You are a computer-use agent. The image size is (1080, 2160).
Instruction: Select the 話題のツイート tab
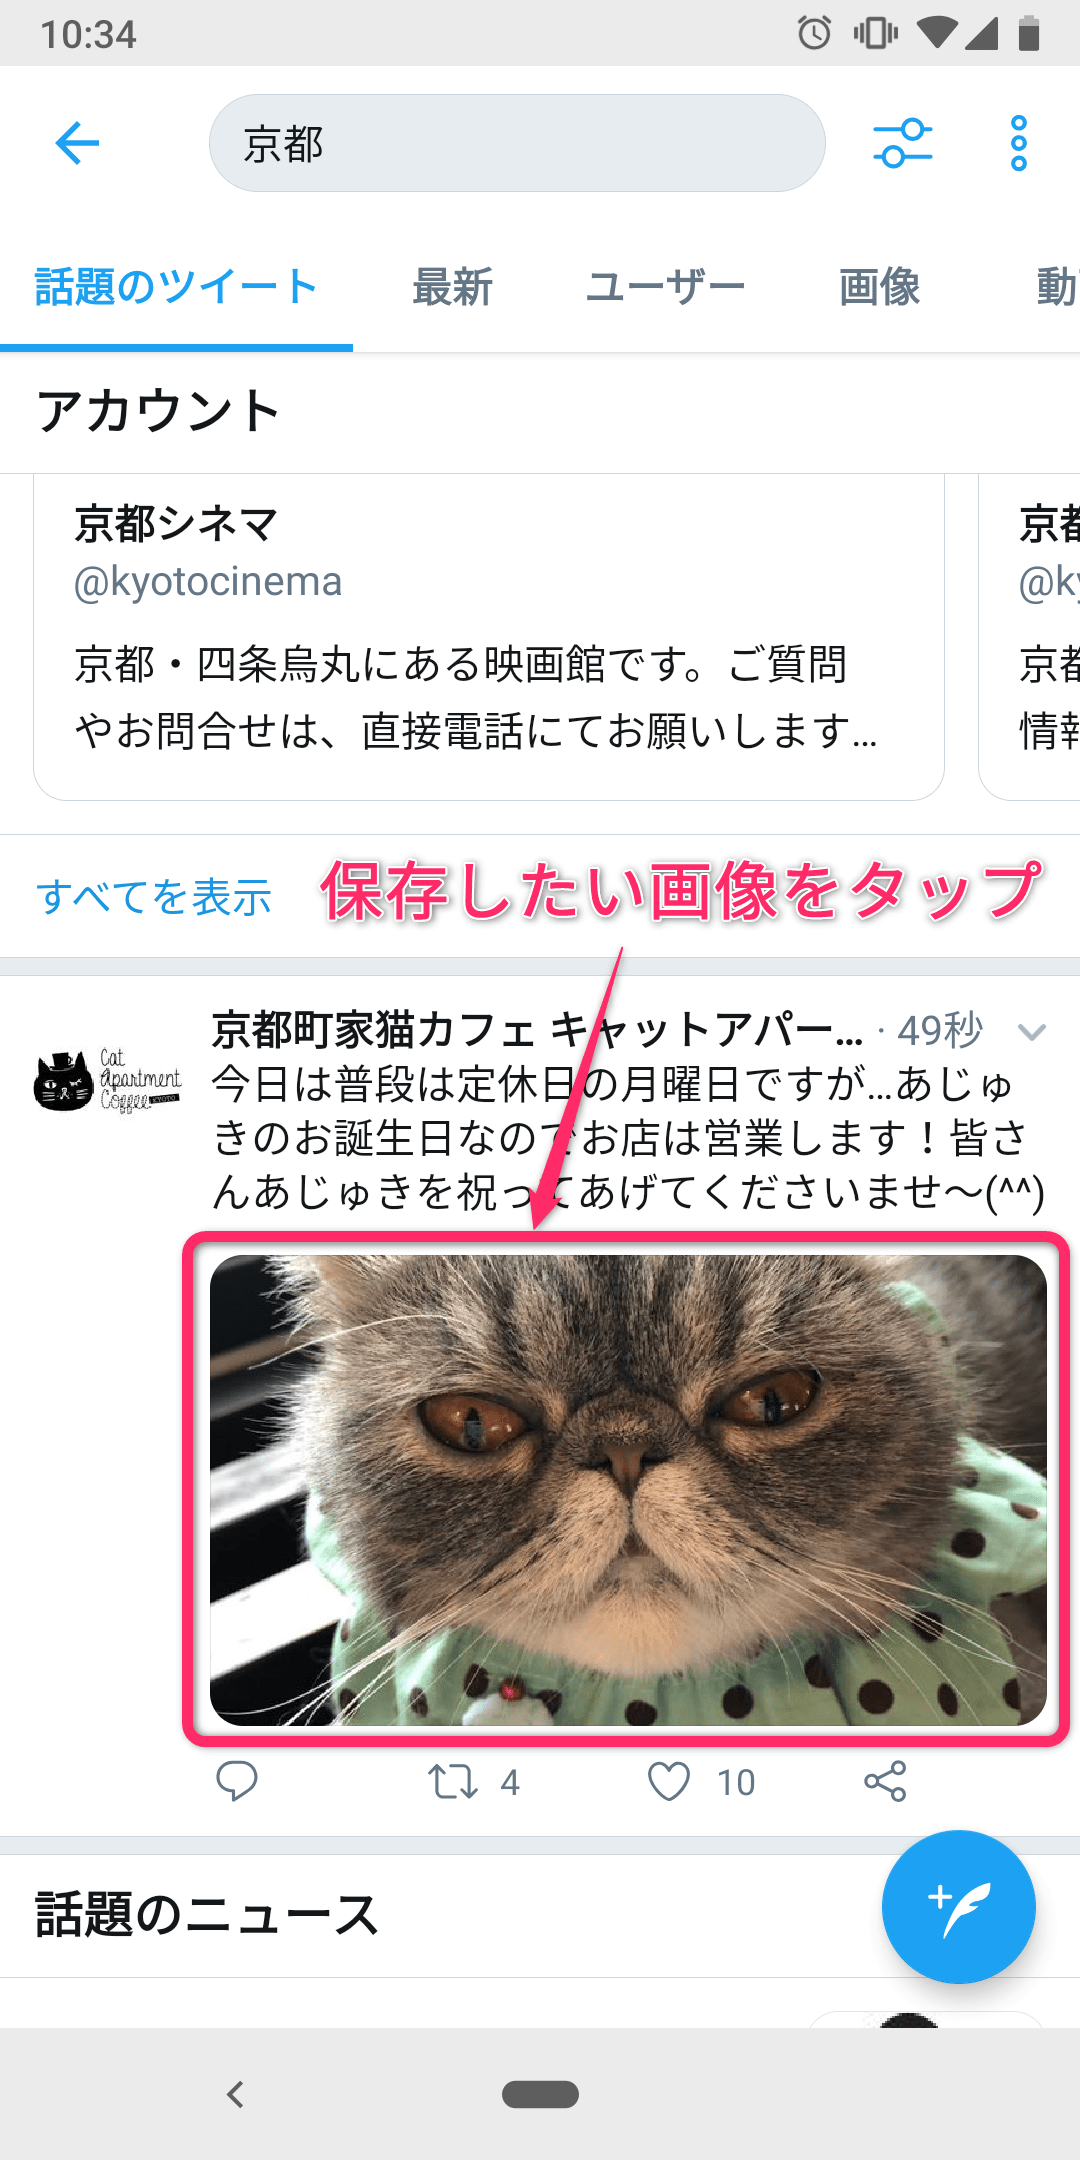click(x=176, y=287)
